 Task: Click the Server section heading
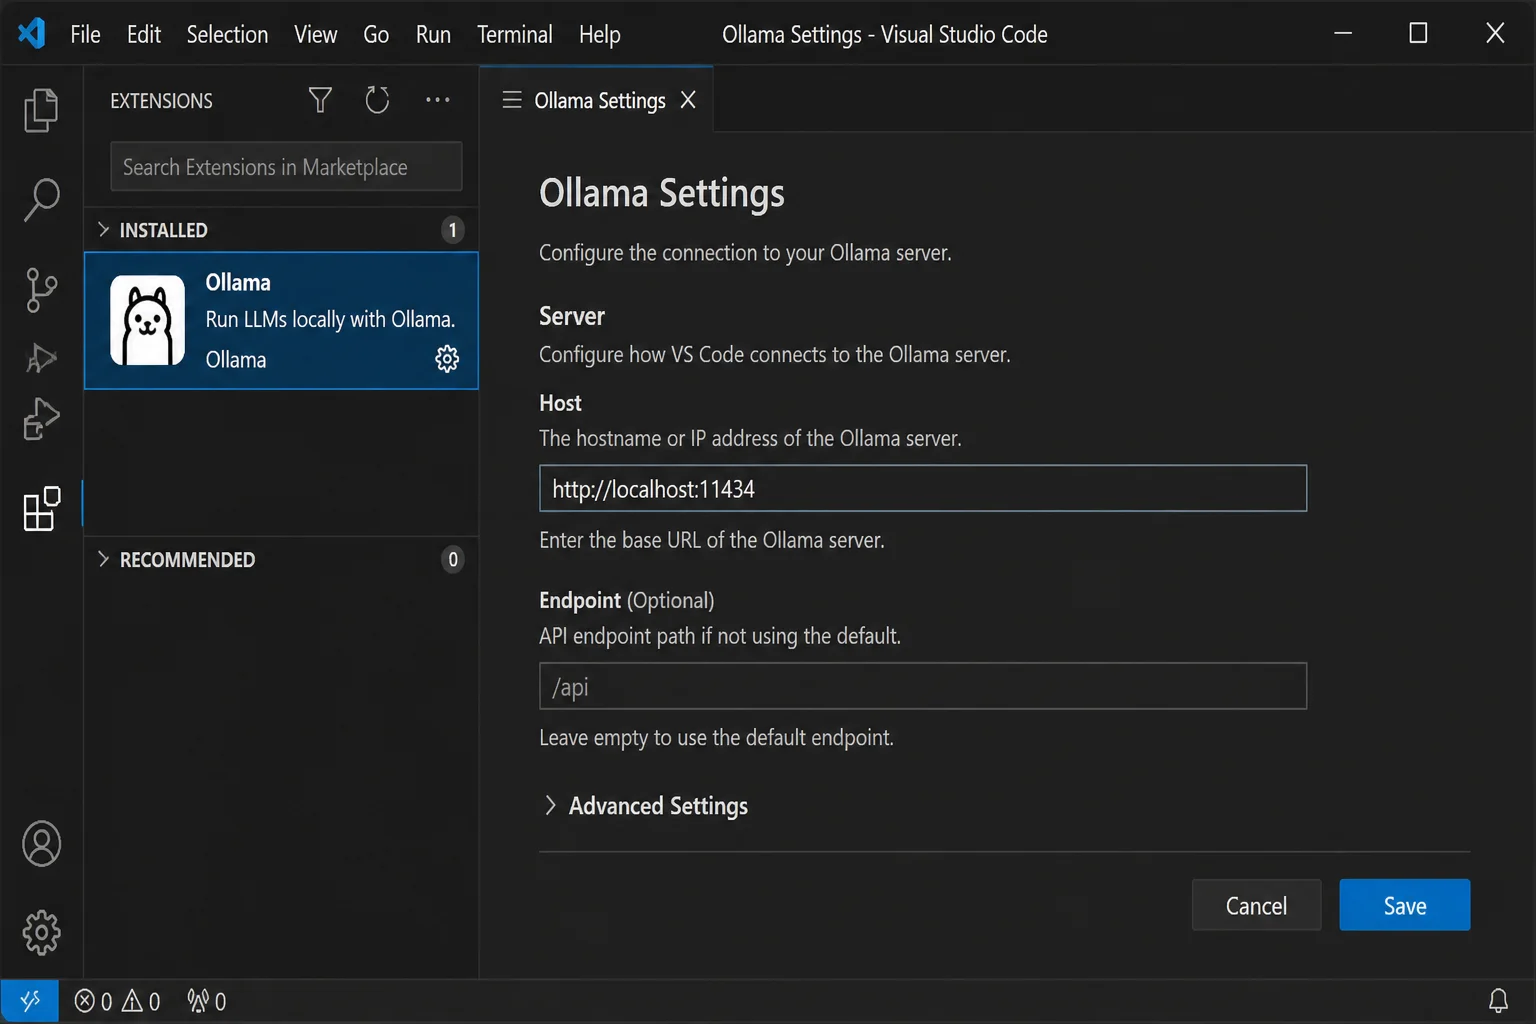click(572, 316)
